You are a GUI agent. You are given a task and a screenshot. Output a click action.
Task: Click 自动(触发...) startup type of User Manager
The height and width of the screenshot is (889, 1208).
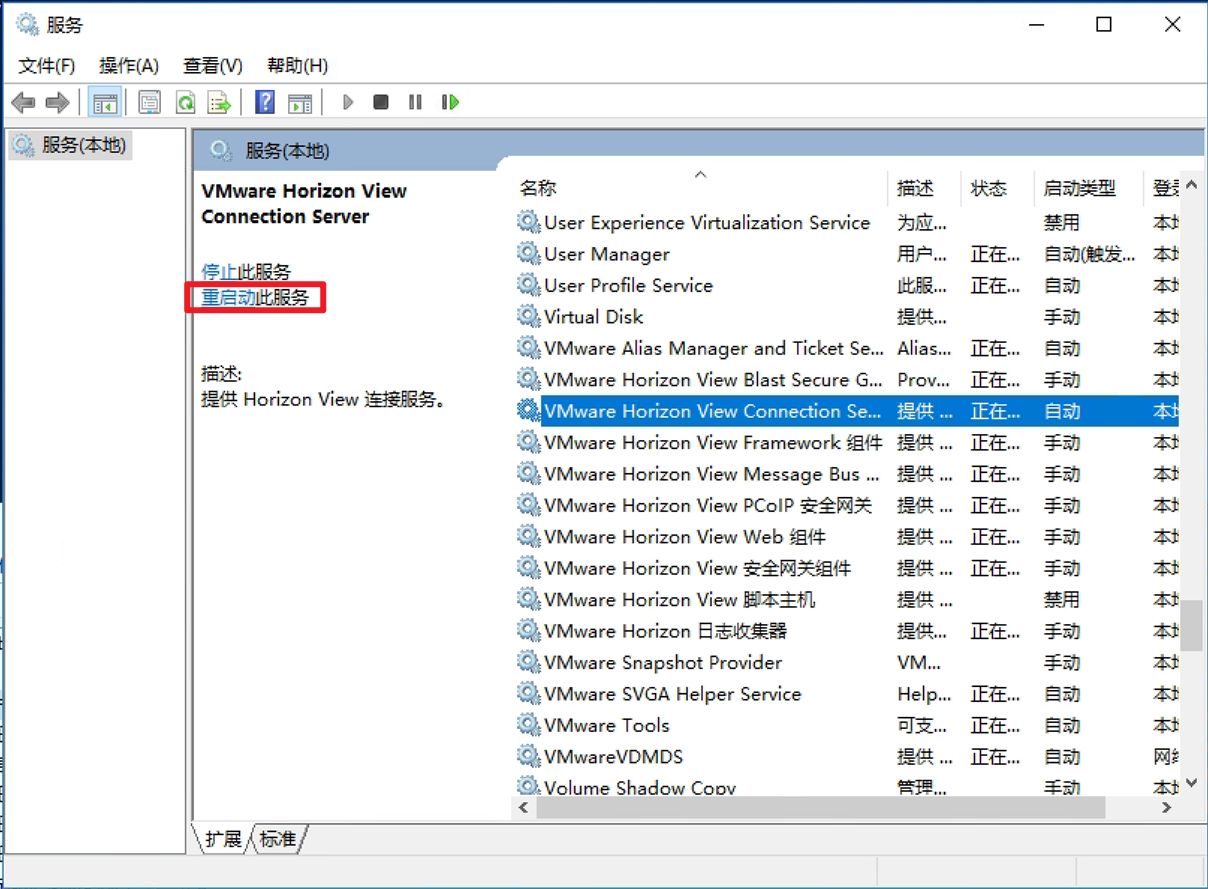coord(1090,254)
